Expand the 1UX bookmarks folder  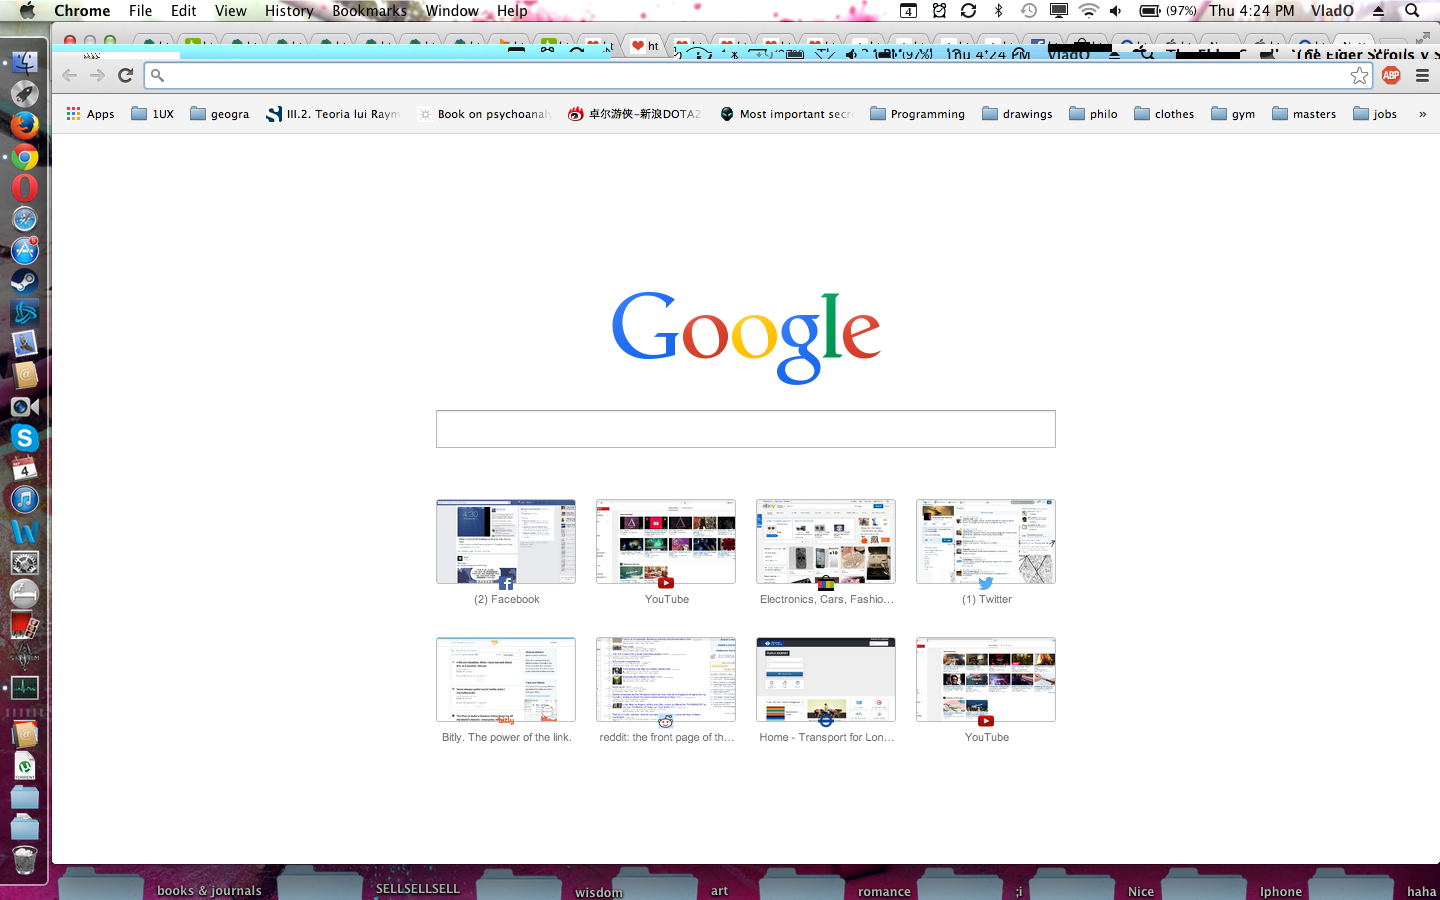click(x=153, y=114)
